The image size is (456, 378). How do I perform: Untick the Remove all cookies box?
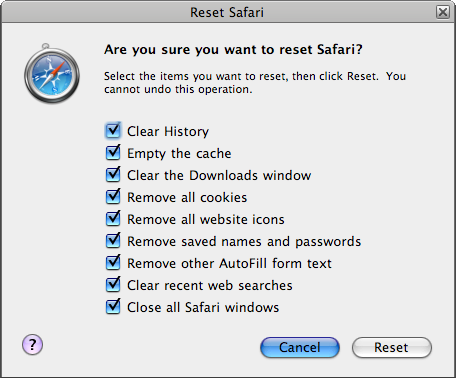[x=113, y=197]
